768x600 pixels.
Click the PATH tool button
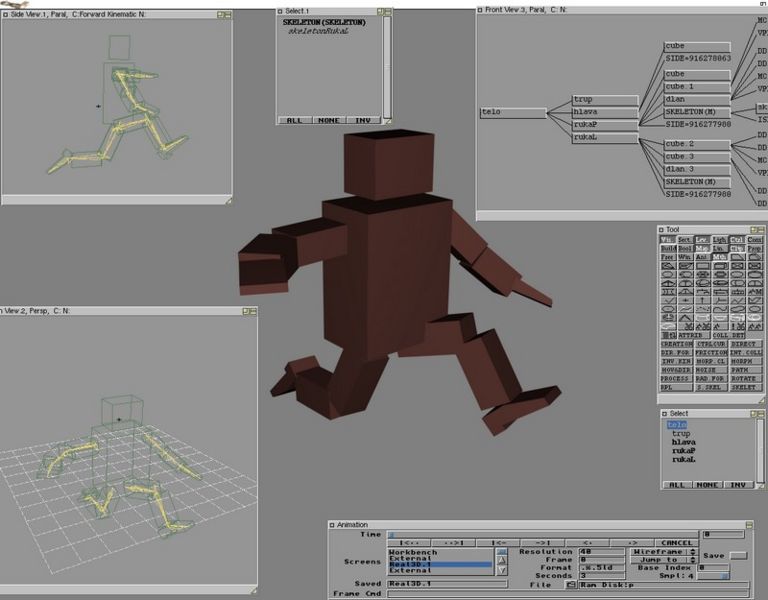pyautogui.click(x=745, y=369)
